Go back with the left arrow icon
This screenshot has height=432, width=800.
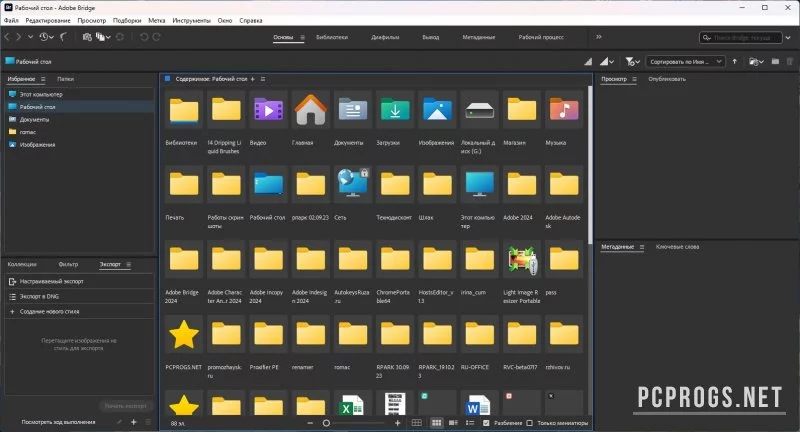[7, 37]
